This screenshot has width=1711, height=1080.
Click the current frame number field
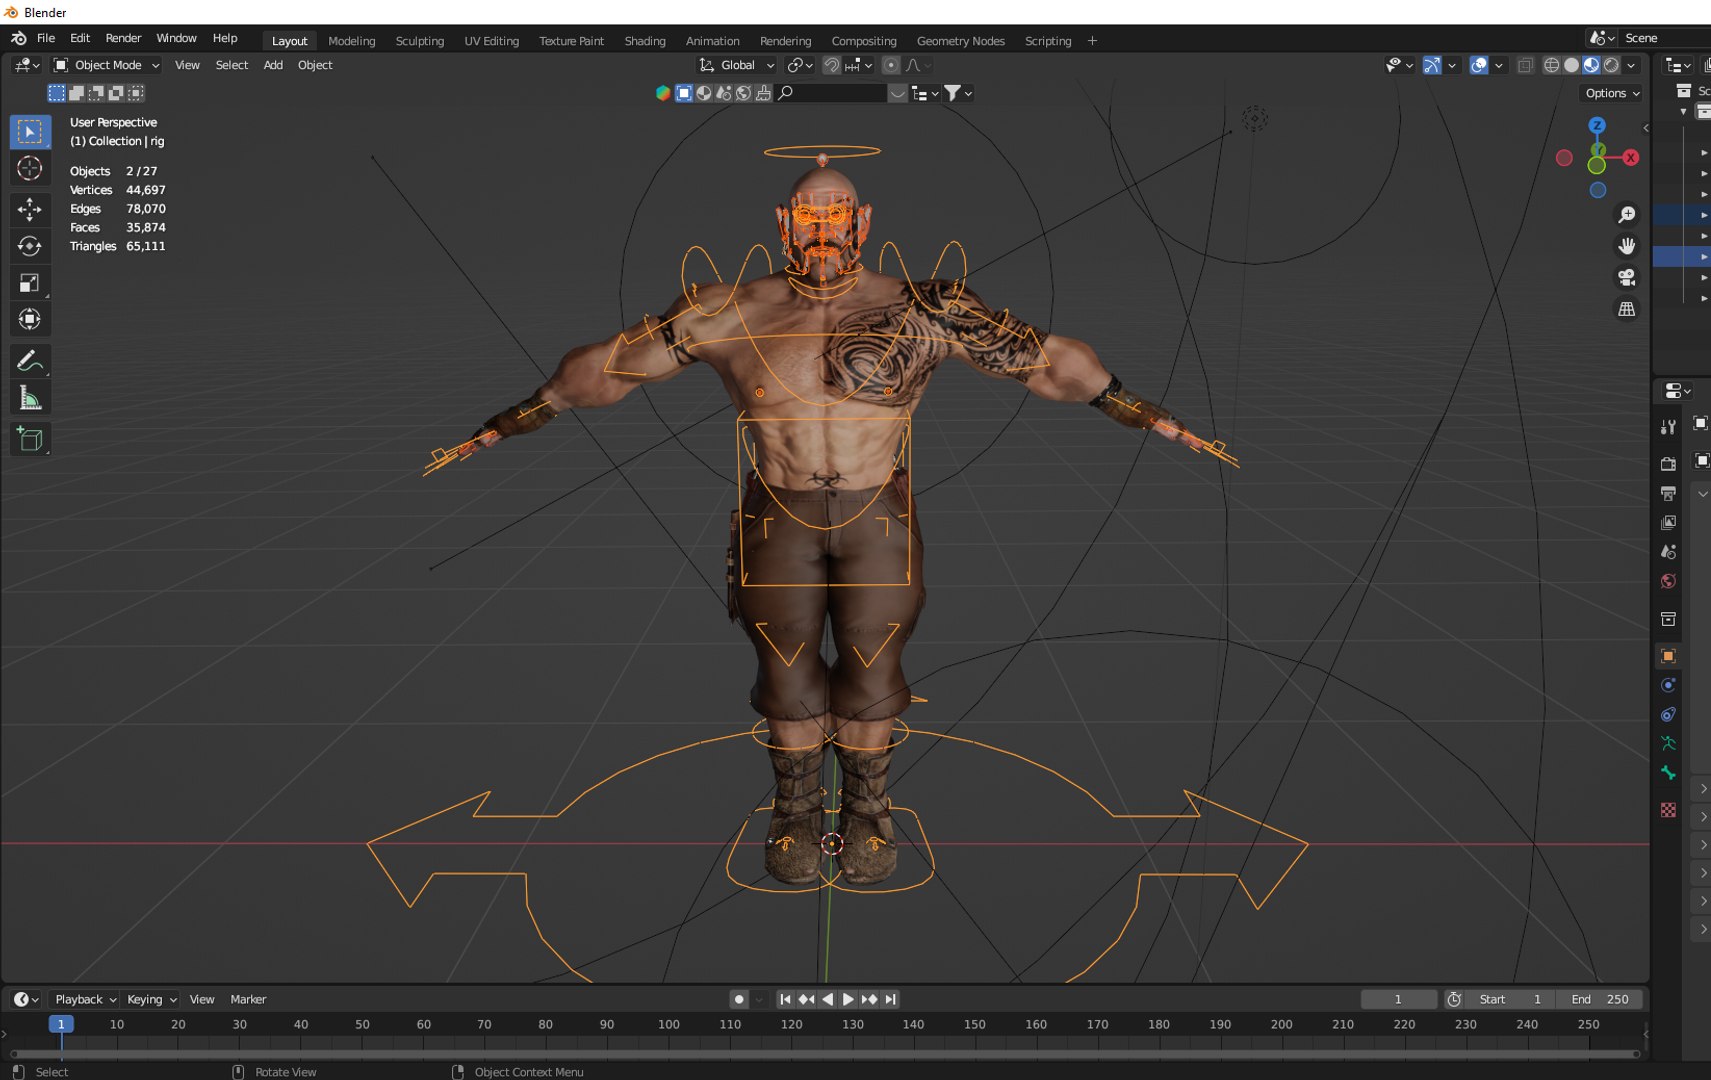pos(1398,999)
